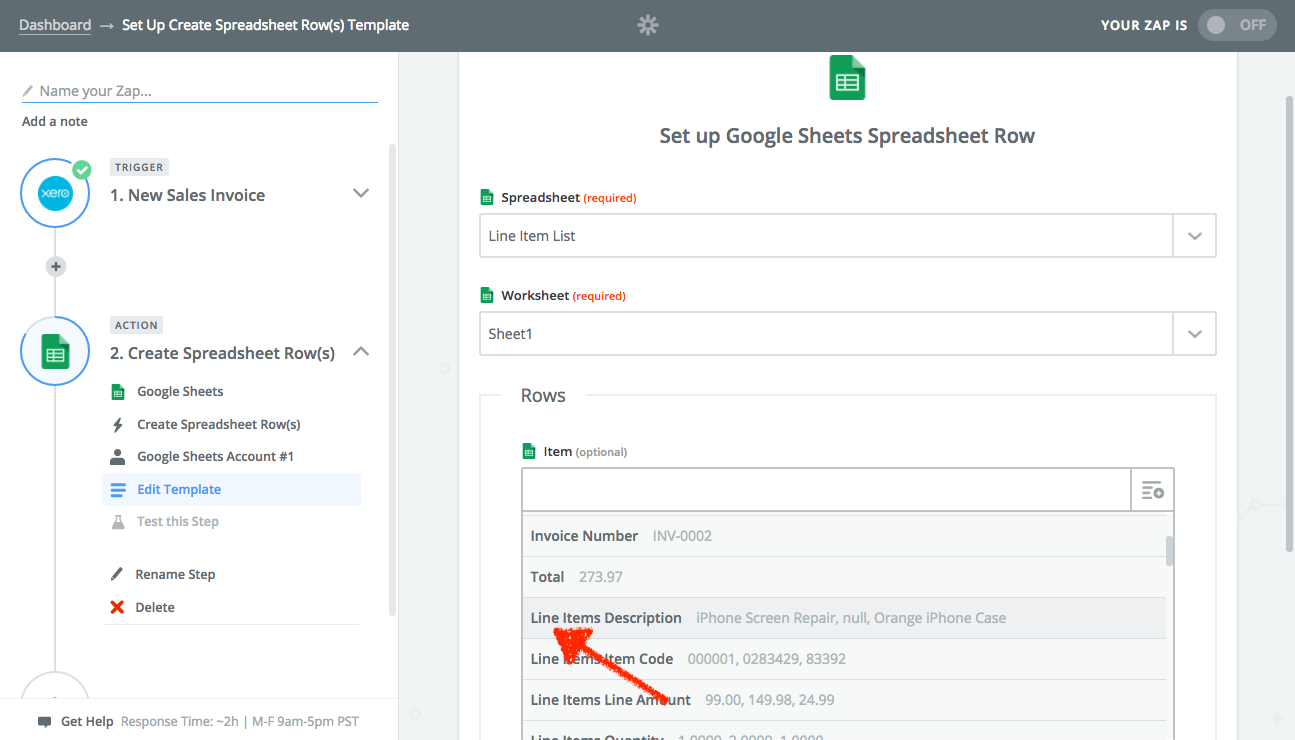This screenshot has height=740, width=1295.
Task: Select the Line Items Description option
Action: (x=844, y=618)
